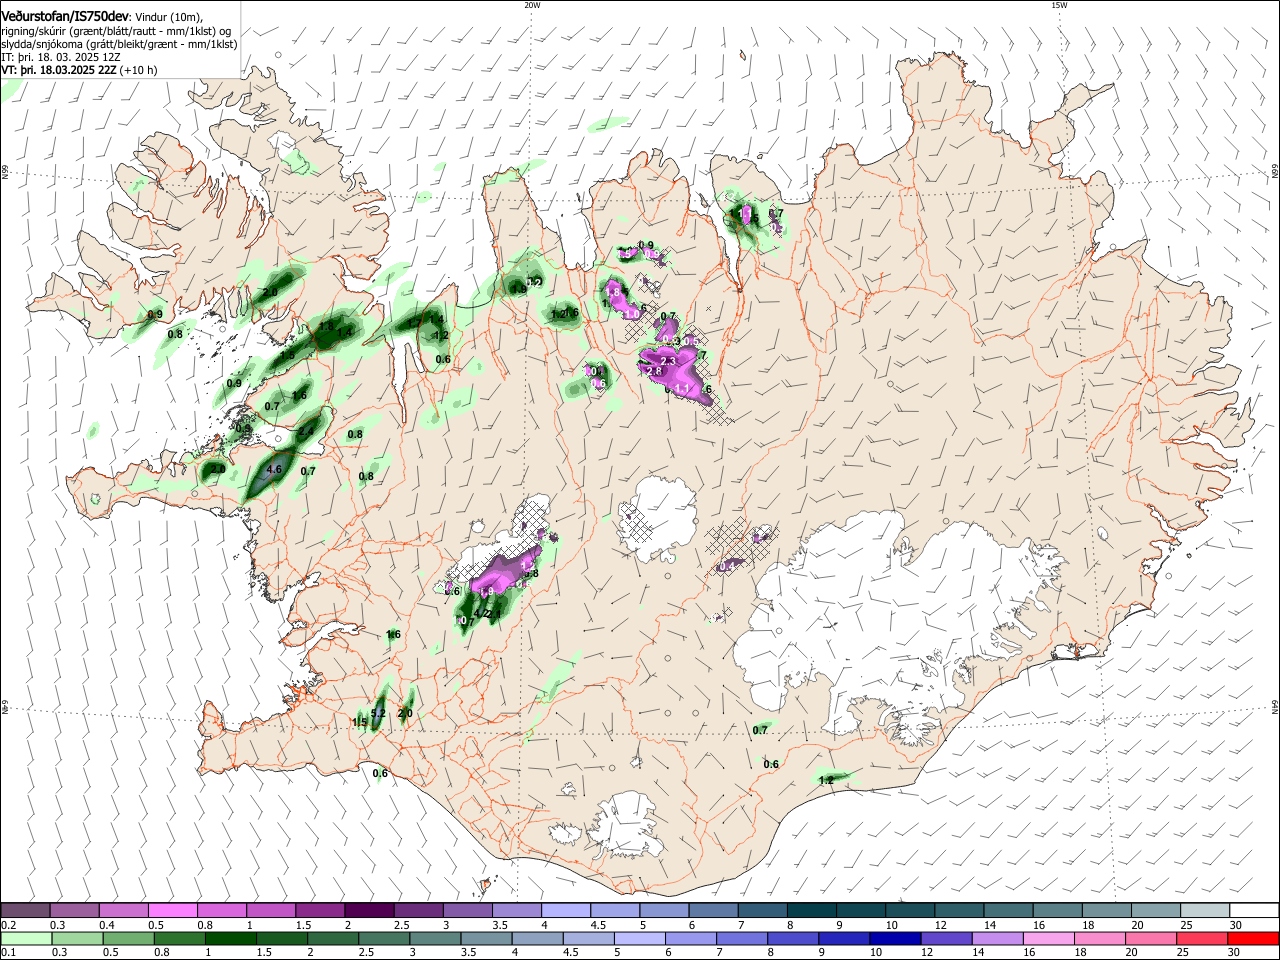
Task: Click the bright magenta legend swatch between 0.5 and 0.8
Action: (173, 911)
